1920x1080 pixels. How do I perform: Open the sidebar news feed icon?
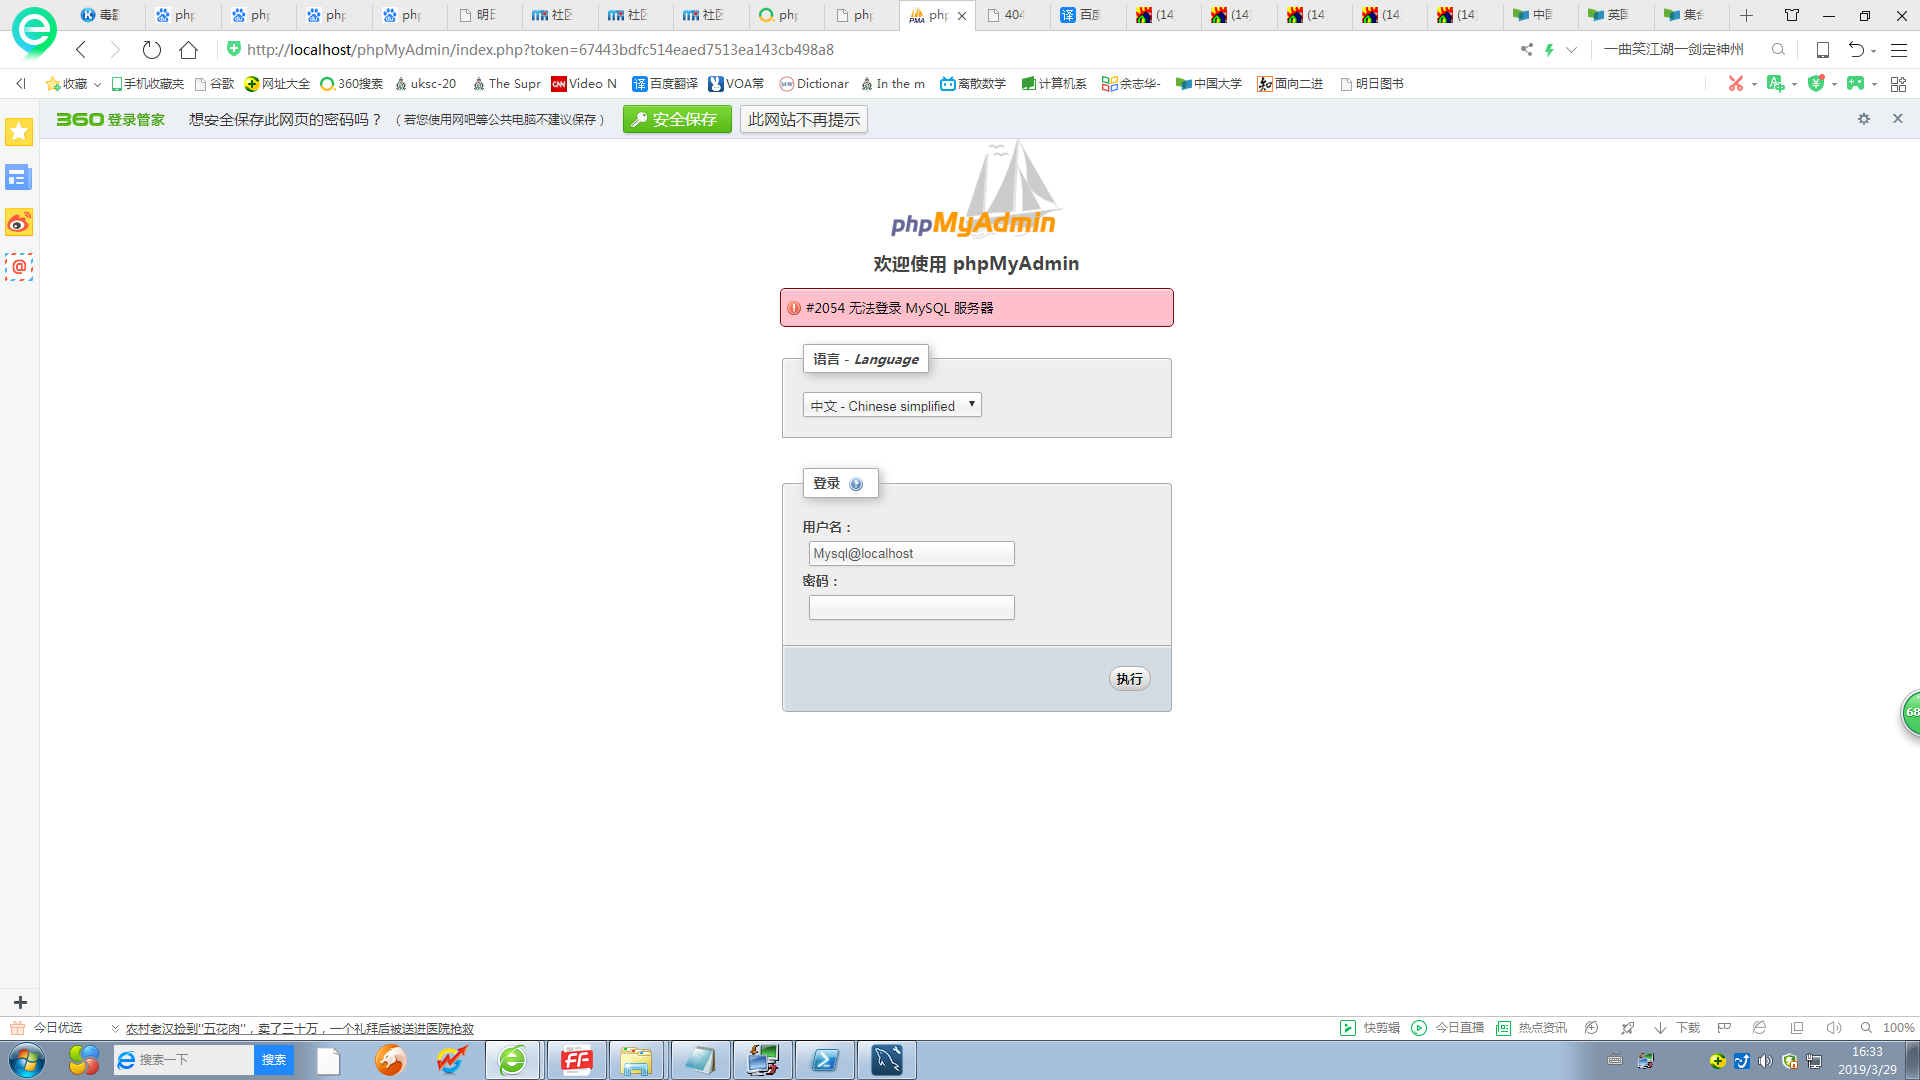click(19, 177)
